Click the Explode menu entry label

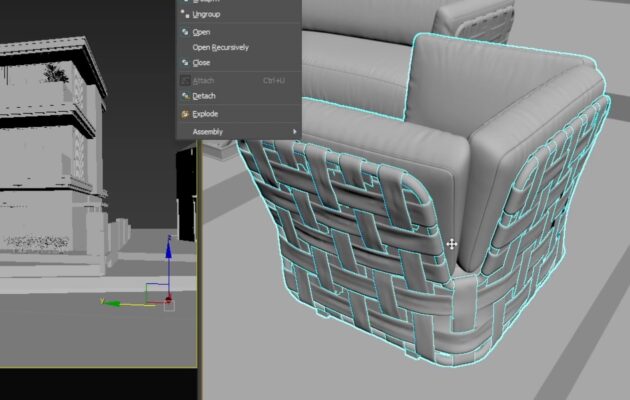click(205, 114)
